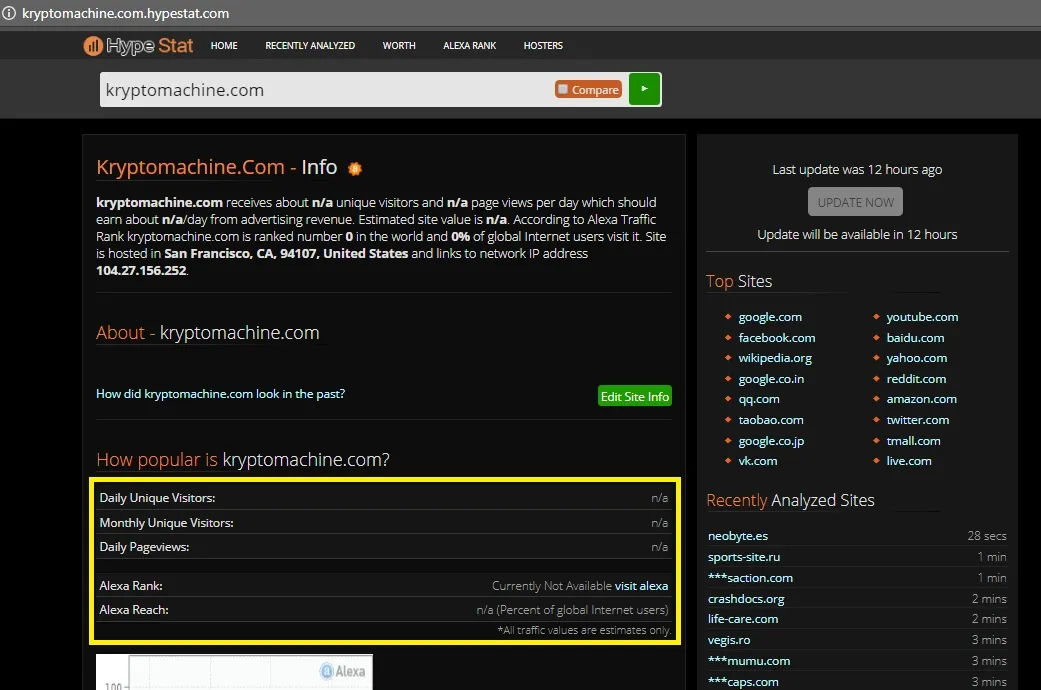Click the 'Last update was 12 hours ago' text
Image resolution: width=1041 pixels, height=690 pixels.
pyautogui.click(x=857, y=170)
